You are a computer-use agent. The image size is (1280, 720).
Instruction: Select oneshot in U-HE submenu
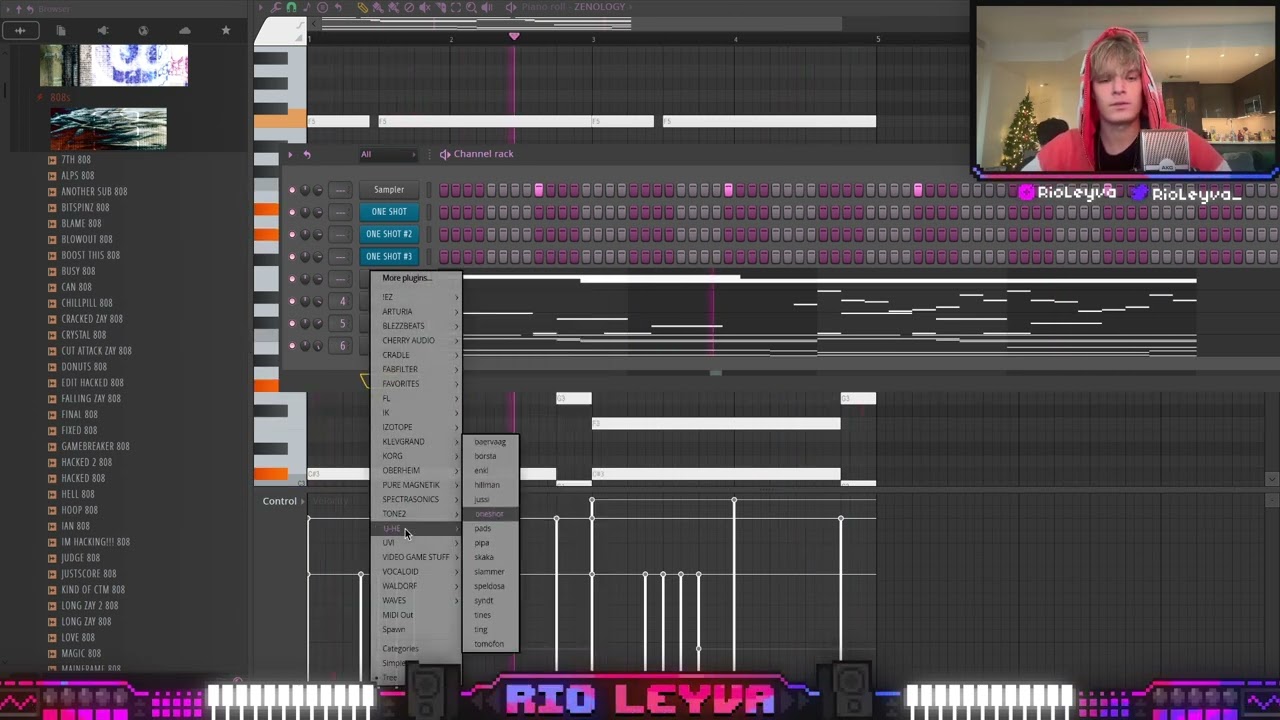pos(490,514)
